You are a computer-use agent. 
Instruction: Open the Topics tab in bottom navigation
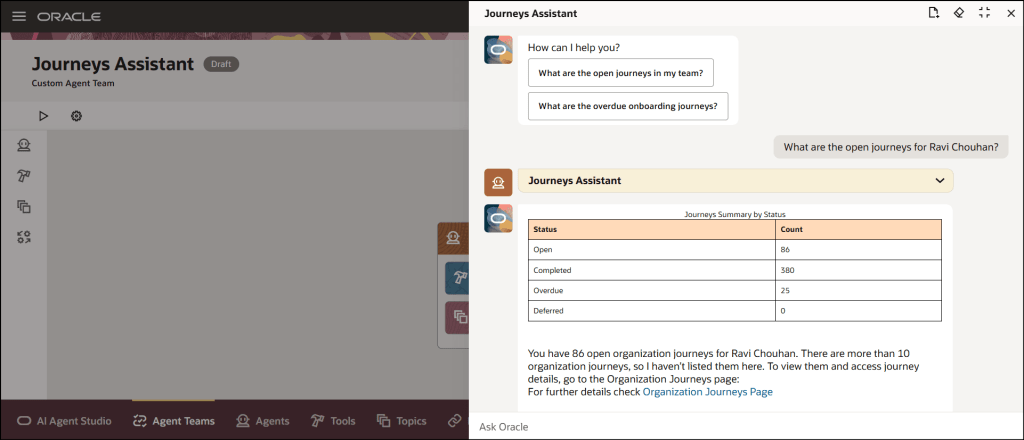[x=401, y=421]
